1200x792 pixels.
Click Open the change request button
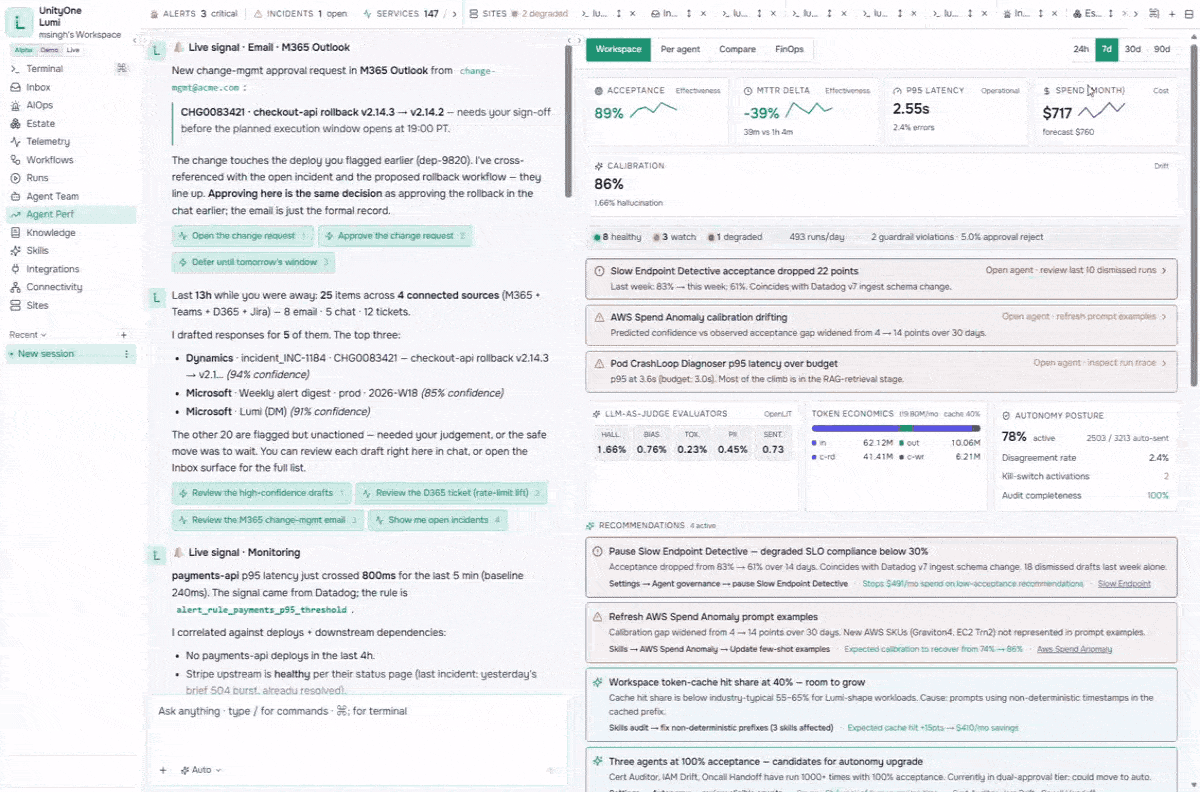click(243, 236)
